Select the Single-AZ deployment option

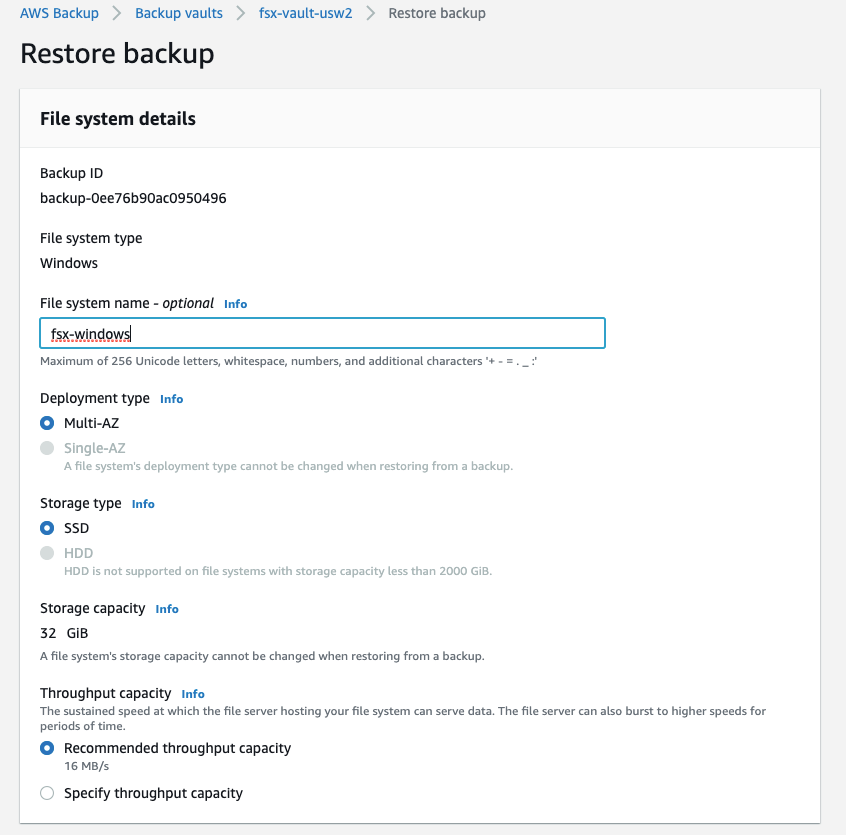point(47,447)
